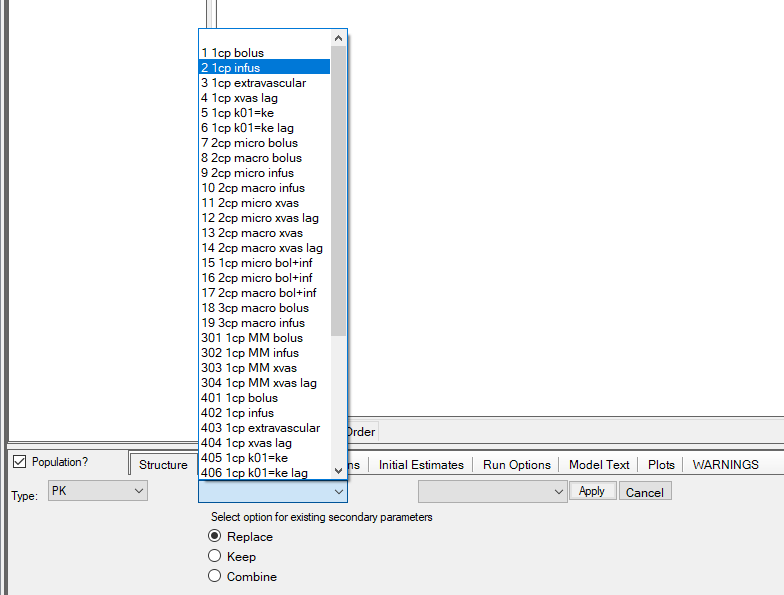Toggle the Population? checkbox
The height and width of the screenshot is (595, 784).
tap(19, 462)
